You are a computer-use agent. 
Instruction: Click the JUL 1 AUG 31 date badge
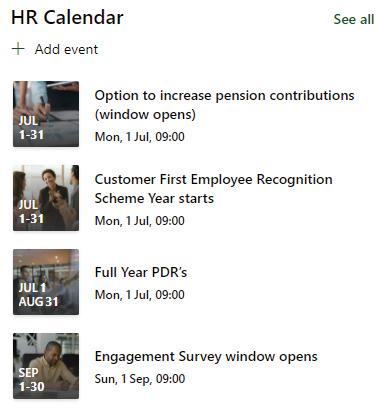click(x=38, y=295)
